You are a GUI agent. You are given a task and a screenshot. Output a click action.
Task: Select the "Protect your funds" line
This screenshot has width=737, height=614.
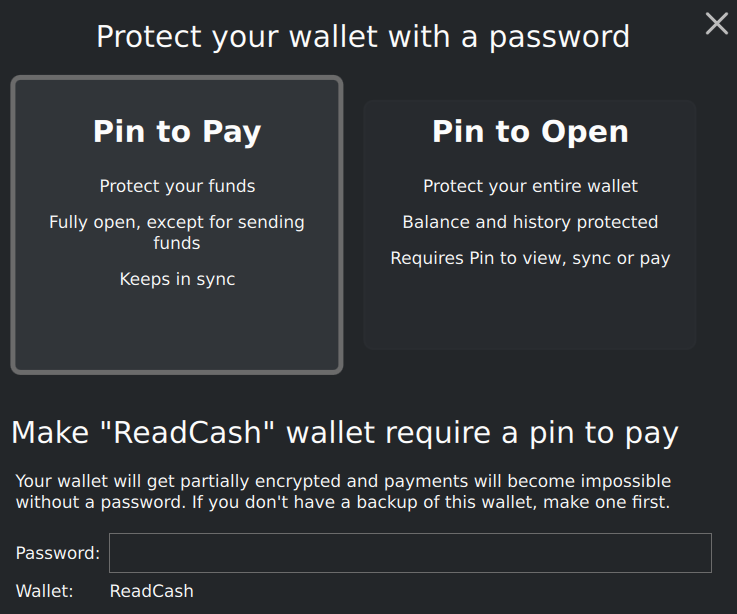[x=177, y=186]
